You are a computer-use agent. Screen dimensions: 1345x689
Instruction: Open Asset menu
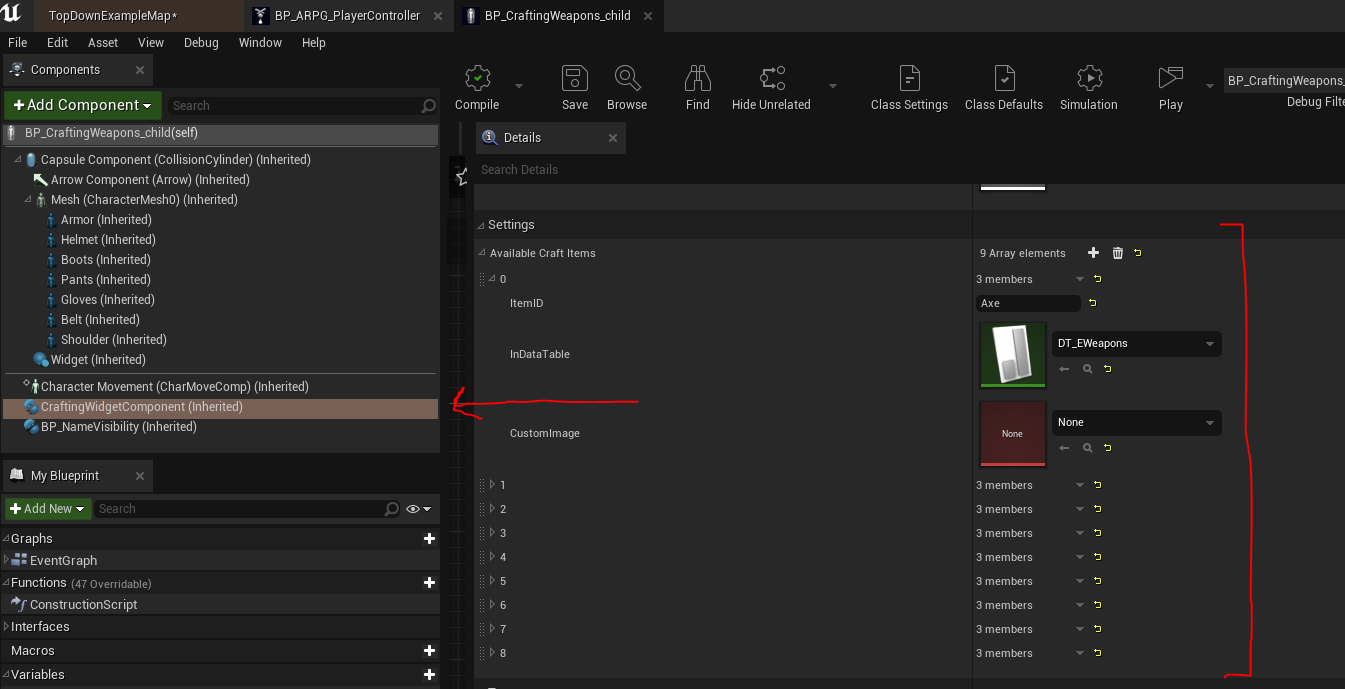(x=103, y=42)
